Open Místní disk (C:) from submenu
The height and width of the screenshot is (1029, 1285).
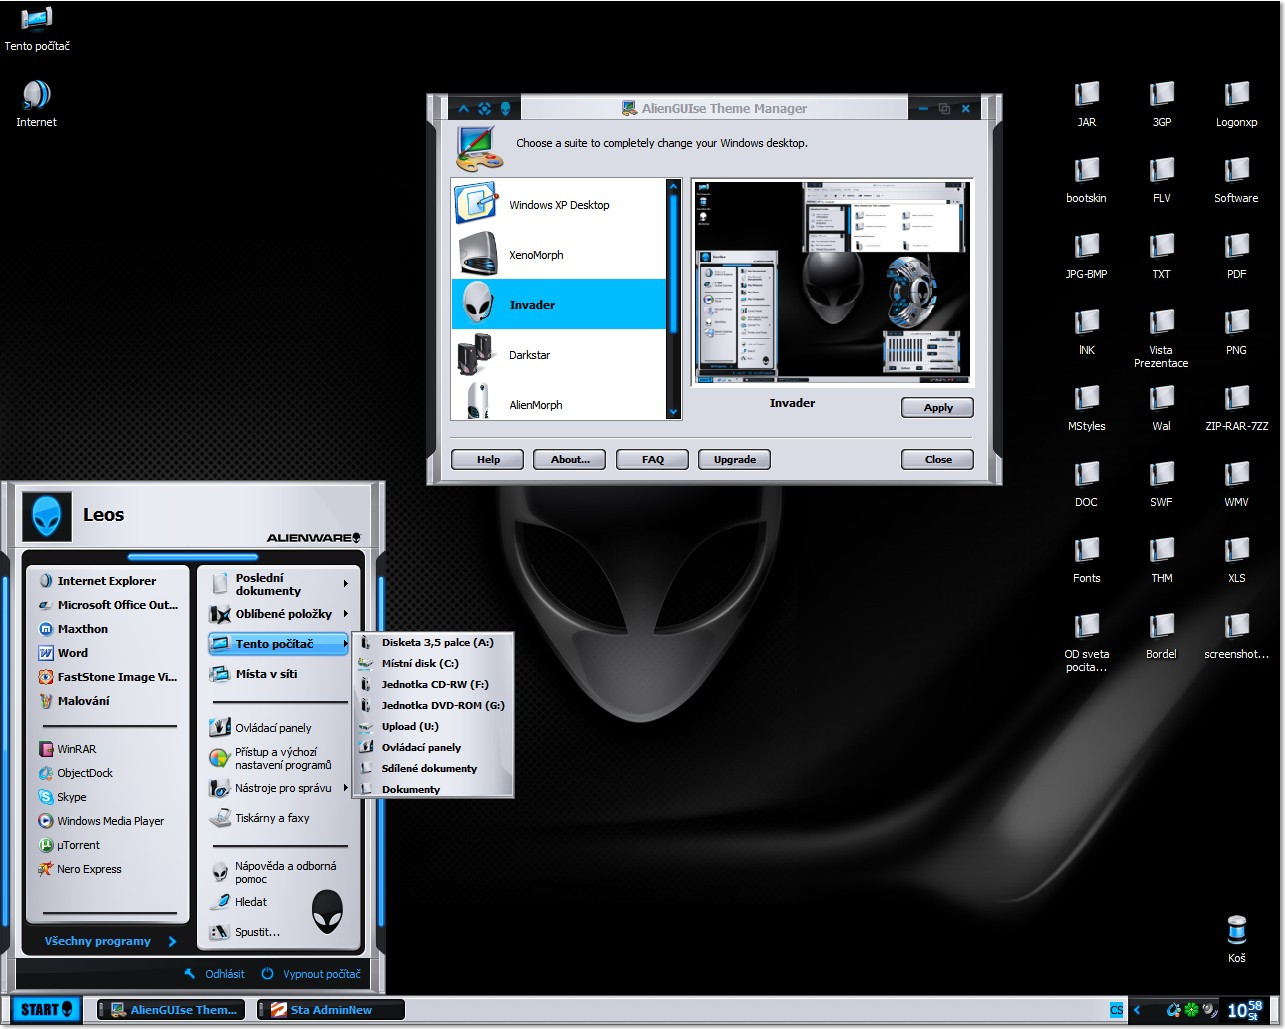coord(433,663)
